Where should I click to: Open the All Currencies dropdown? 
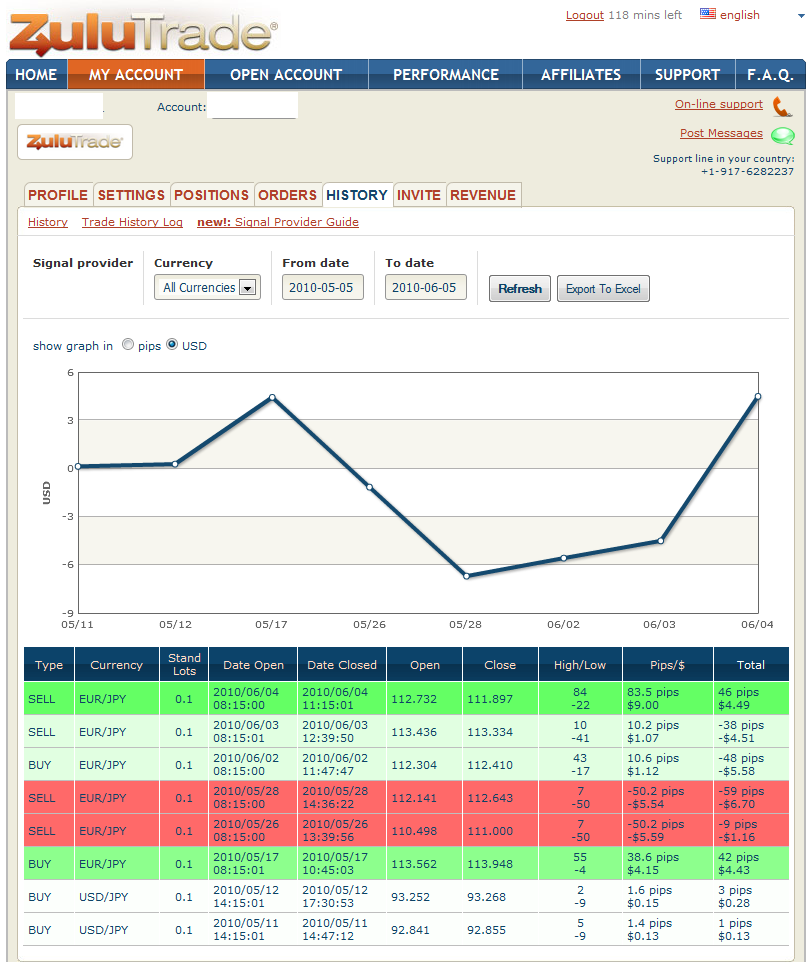click(207, 287)
